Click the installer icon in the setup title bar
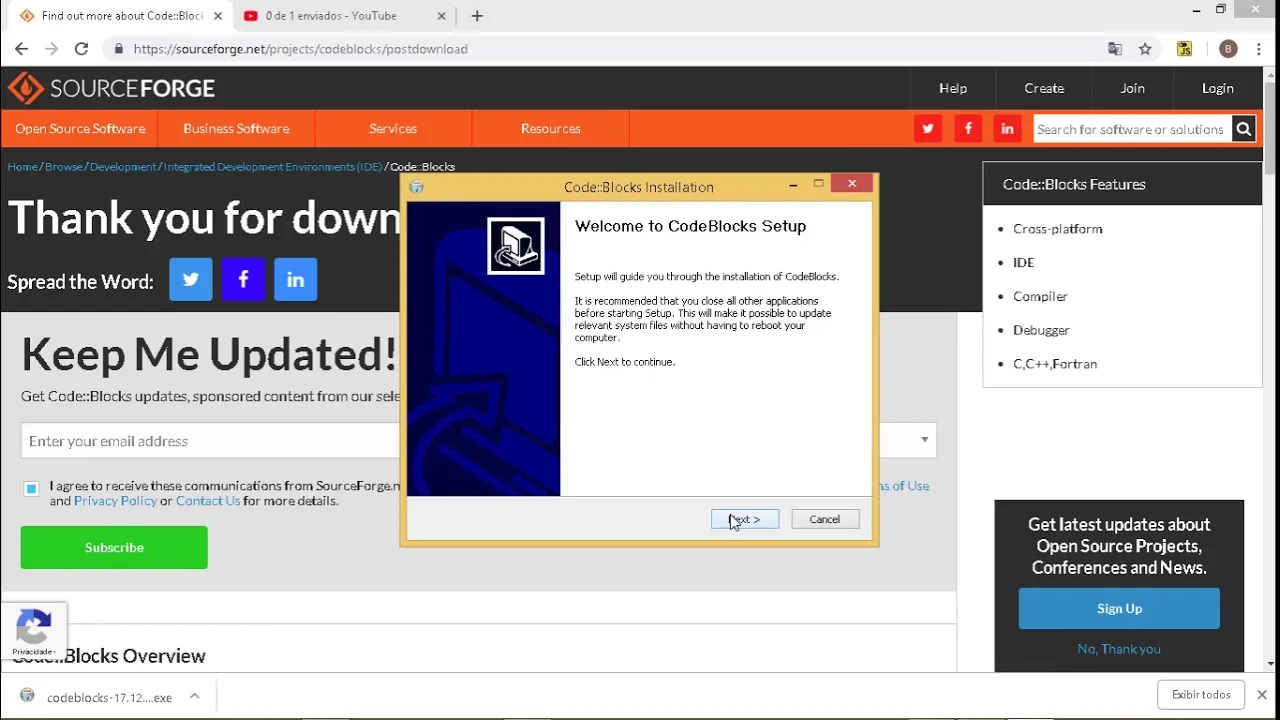The image size is (1280, 720). tap(417, 187)
